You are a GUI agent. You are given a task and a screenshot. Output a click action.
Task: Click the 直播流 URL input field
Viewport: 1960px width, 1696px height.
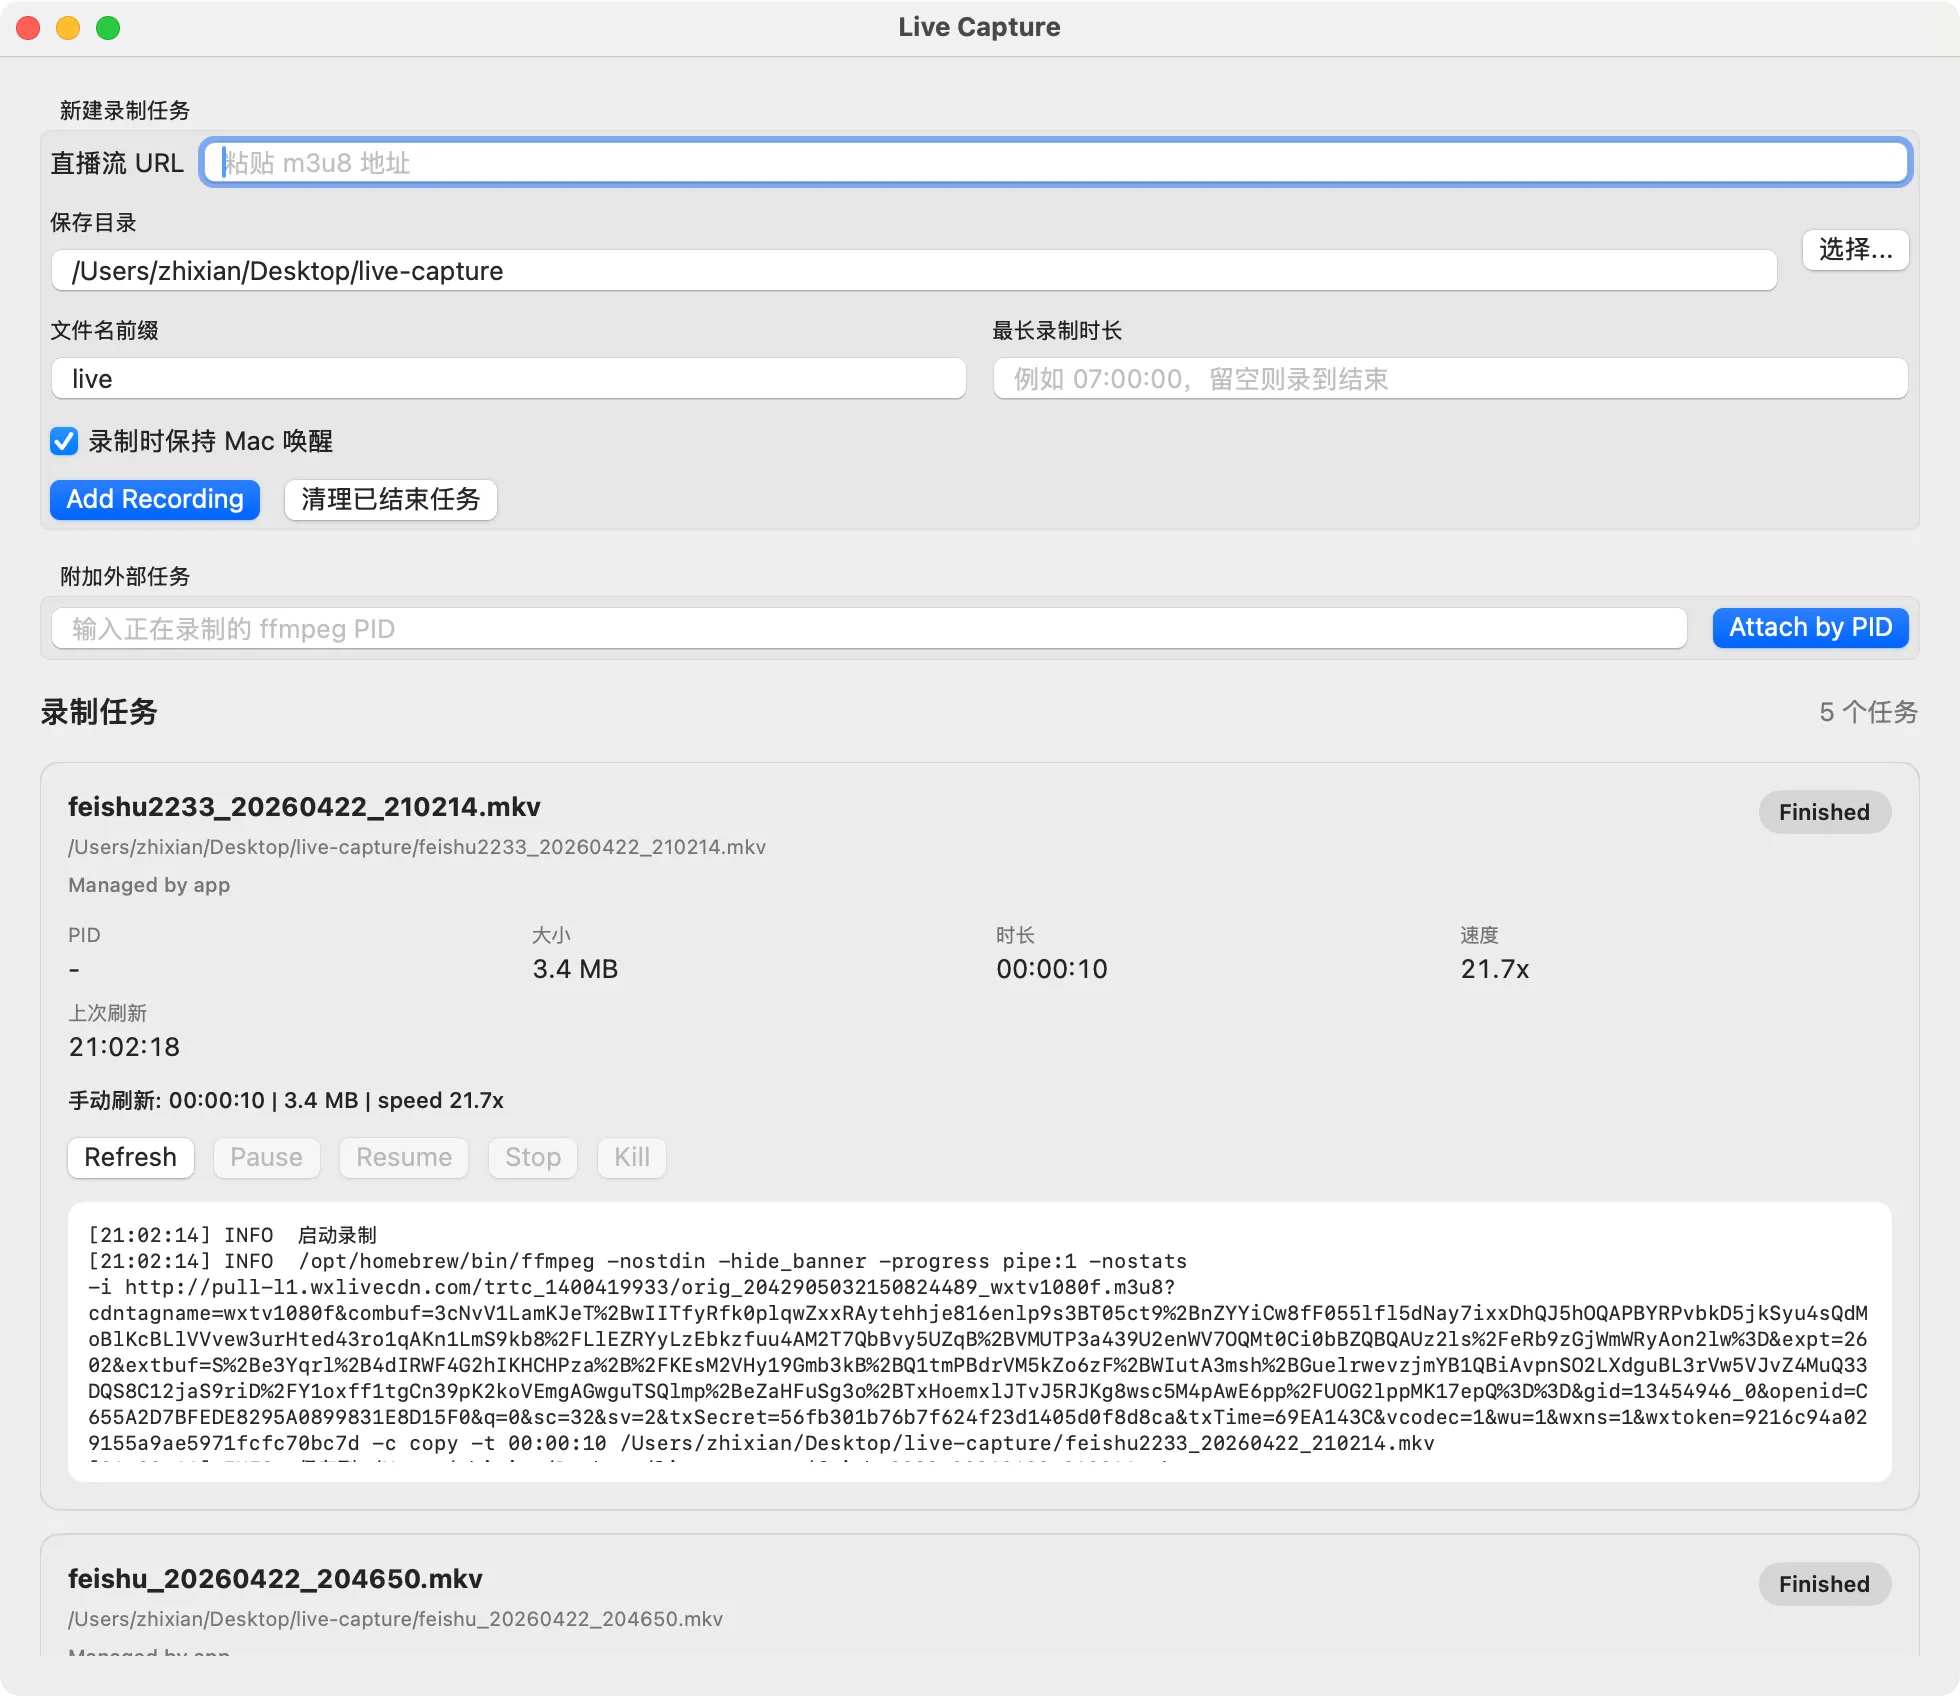pyautogui.click(x=1055, y=162)
